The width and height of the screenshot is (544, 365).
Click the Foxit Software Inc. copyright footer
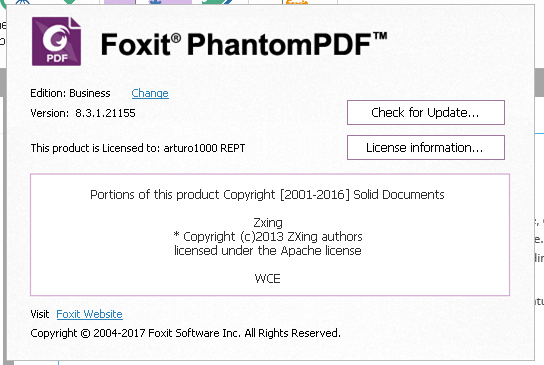(186, 333)
